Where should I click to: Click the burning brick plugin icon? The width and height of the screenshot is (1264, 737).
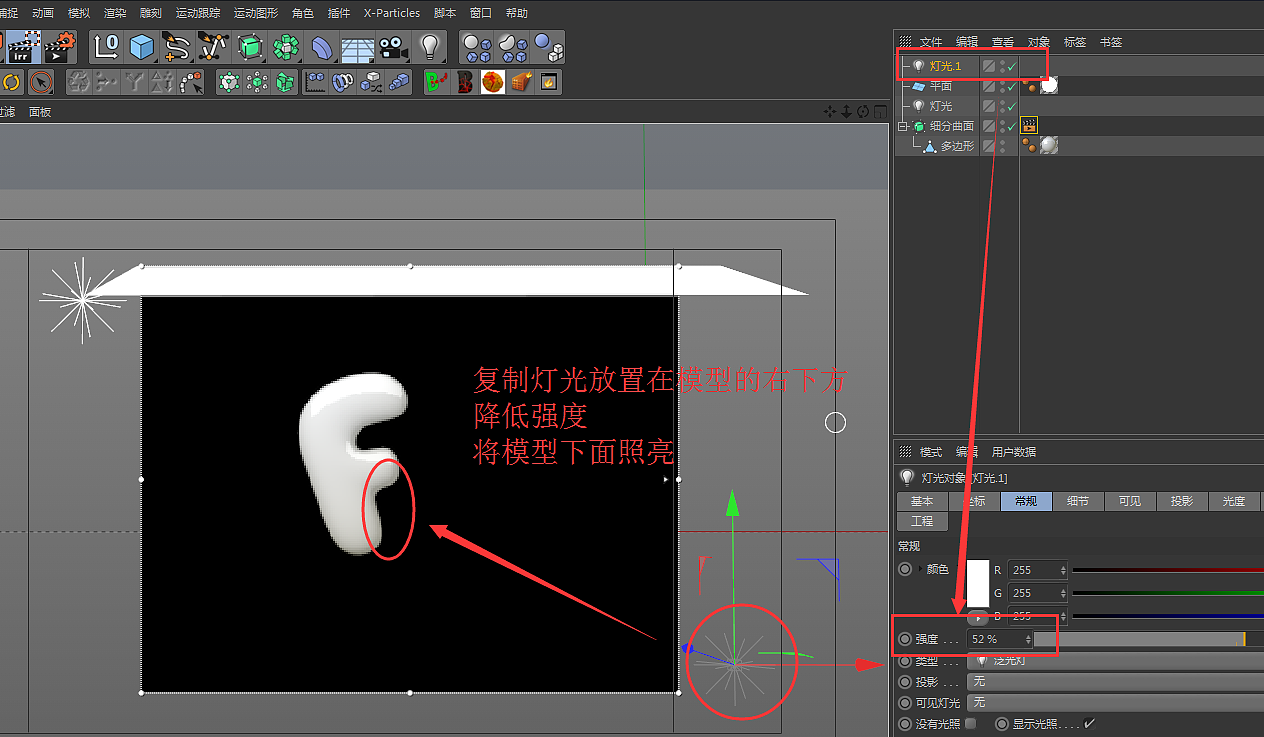pyautogui.click(x=520, y=82)
